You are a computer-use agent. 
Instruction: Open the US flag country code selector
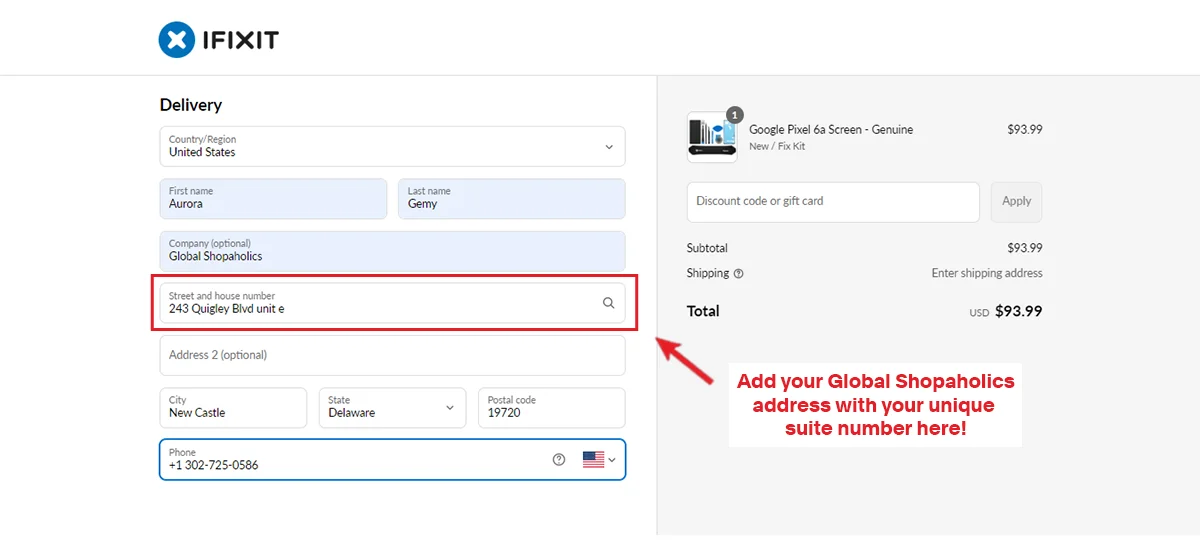598,460
